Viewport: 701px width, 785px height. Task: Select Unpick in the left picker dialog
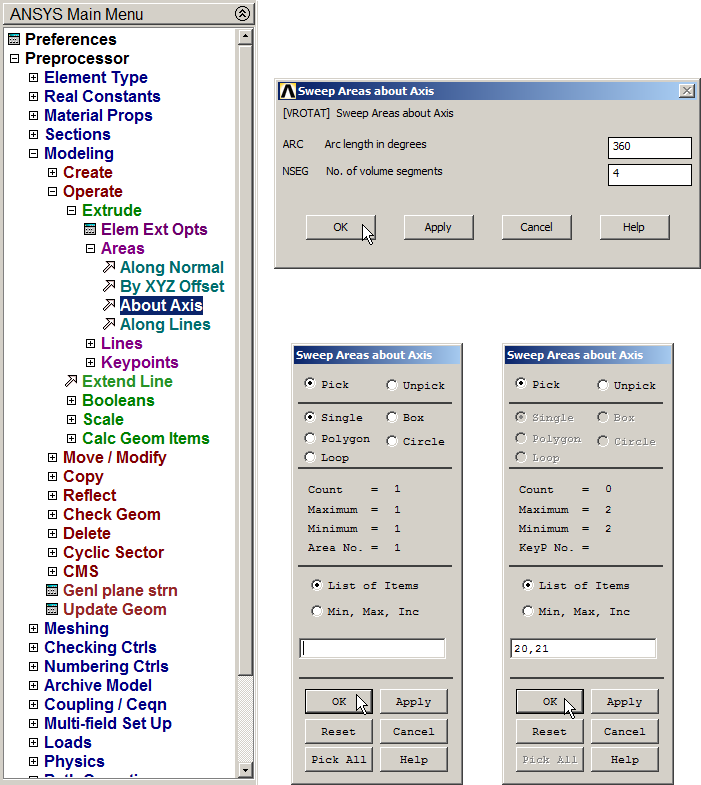[x=392, y=385]
